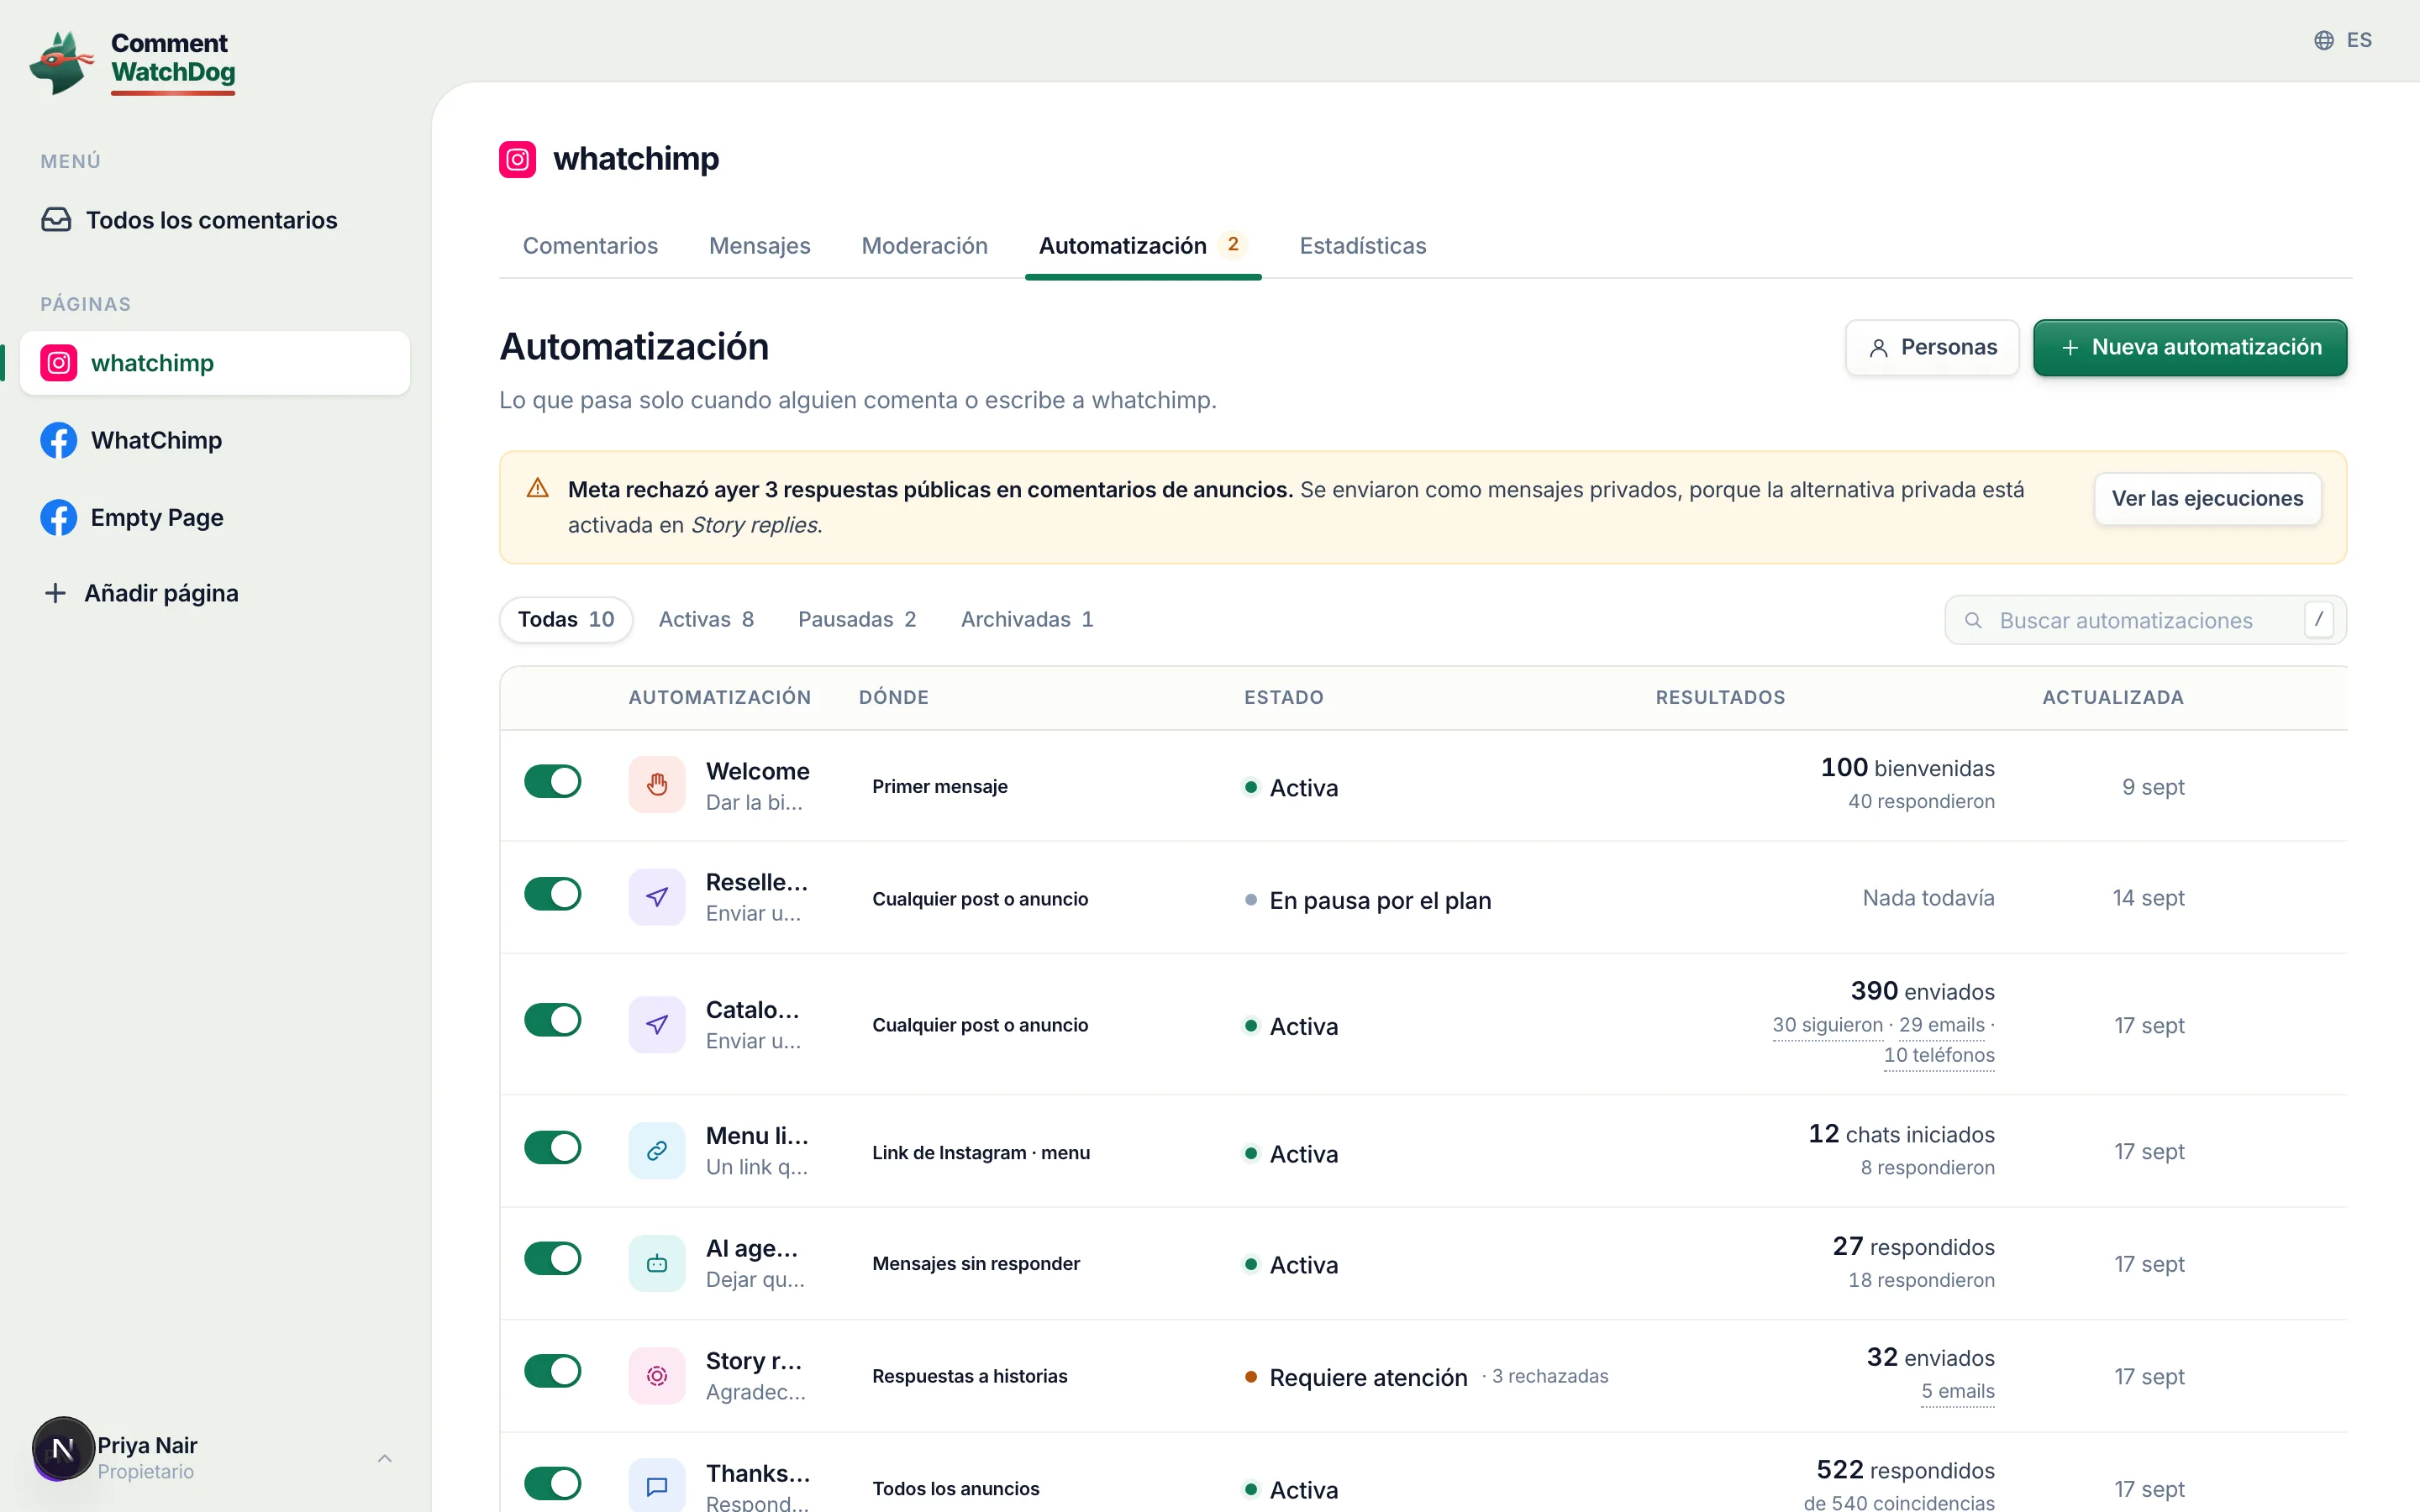Click Link de Instagram · menu cell

tap(981, 1153)
